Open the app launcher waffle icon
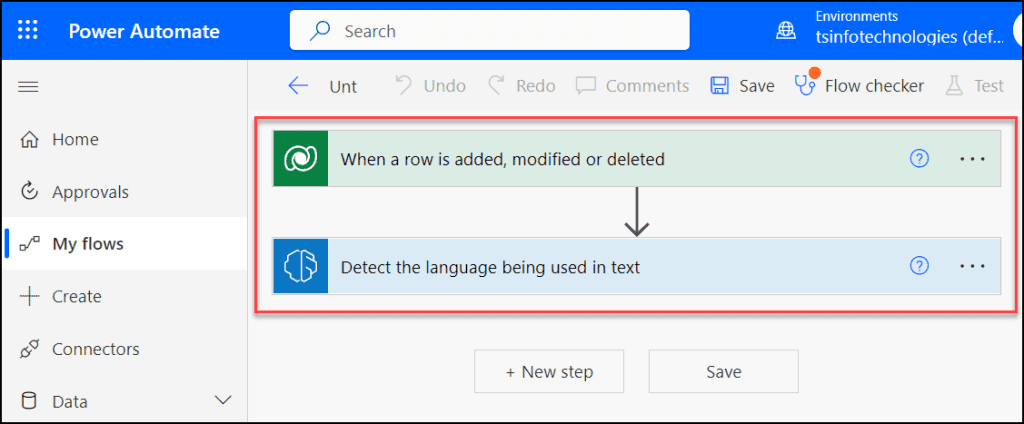Viewport: 1024px width, 424px height. [x=28, y=31]
